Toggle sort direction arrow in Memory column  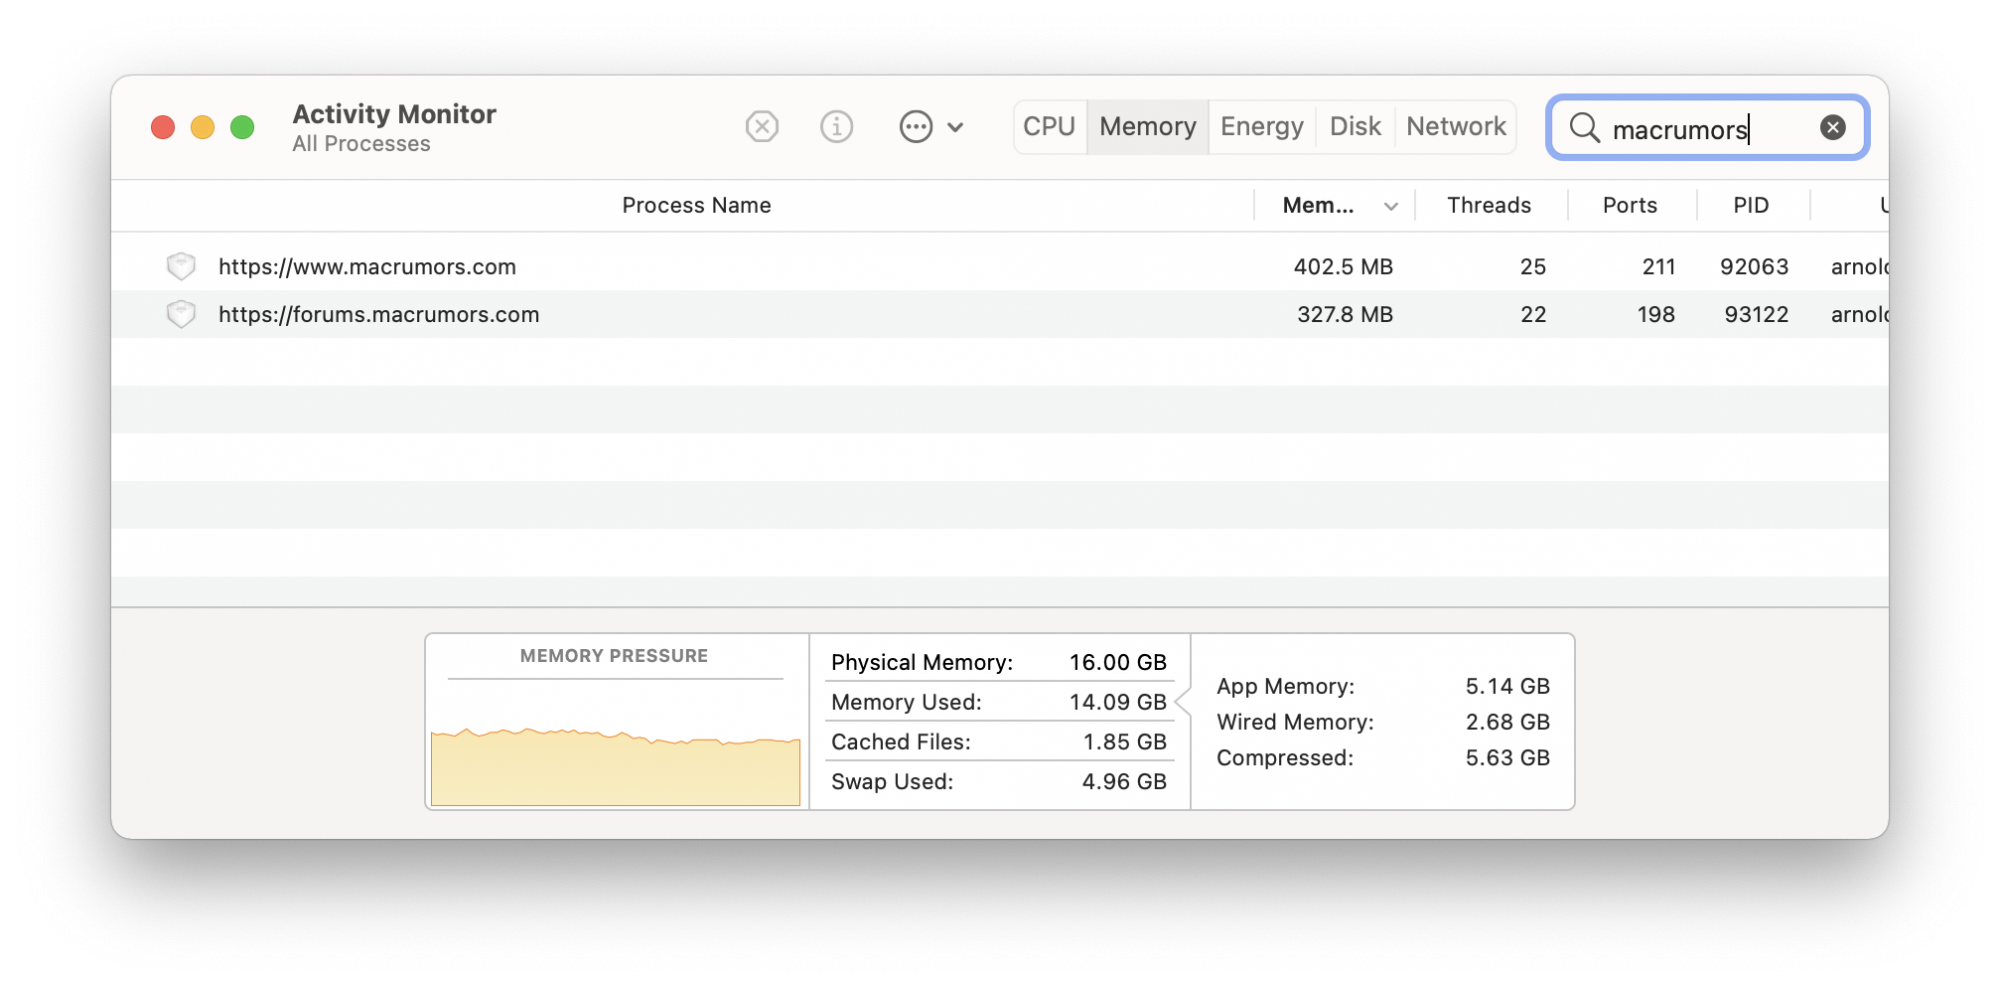coord(1391,206)
